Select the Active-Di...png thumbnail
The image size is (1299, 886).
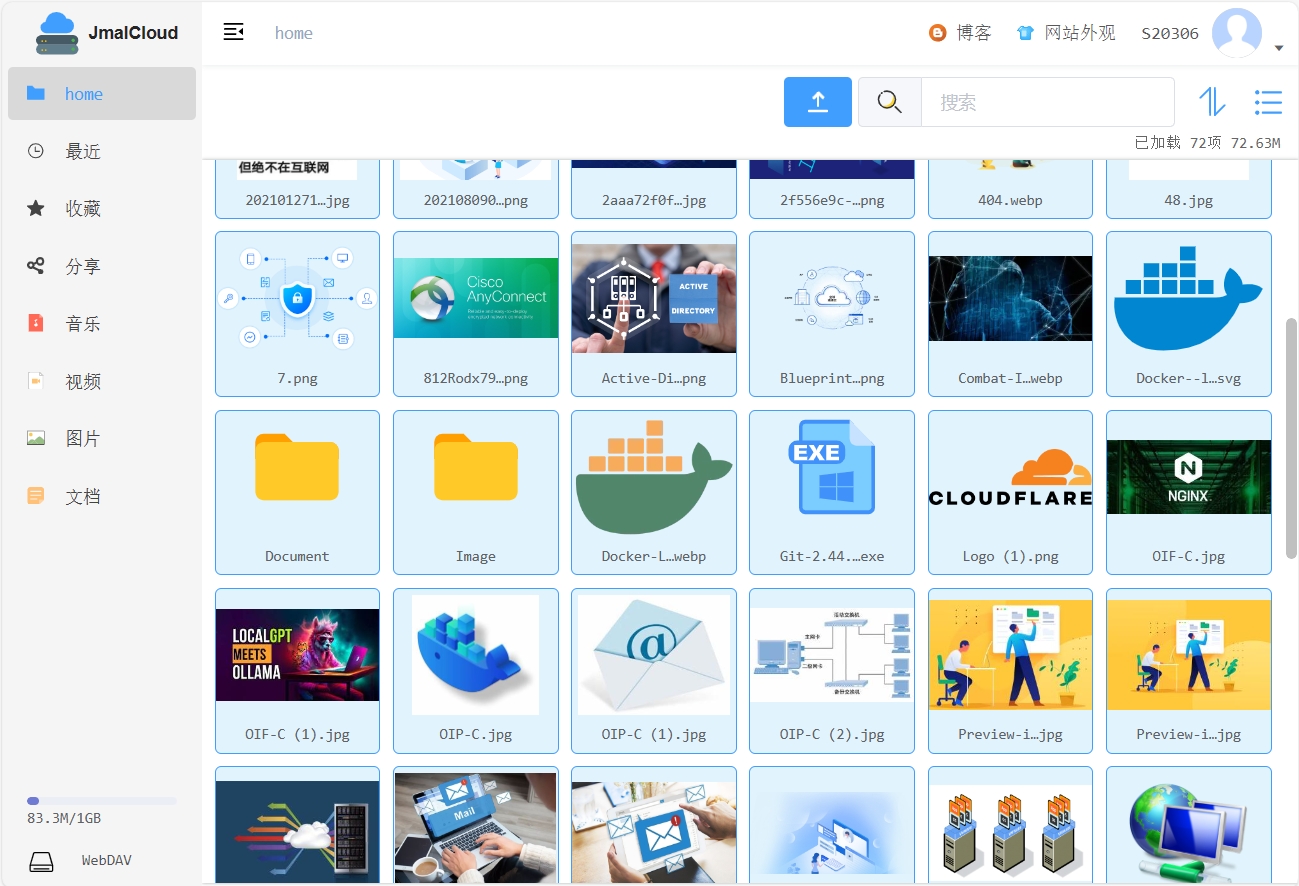tap(654, 298)
